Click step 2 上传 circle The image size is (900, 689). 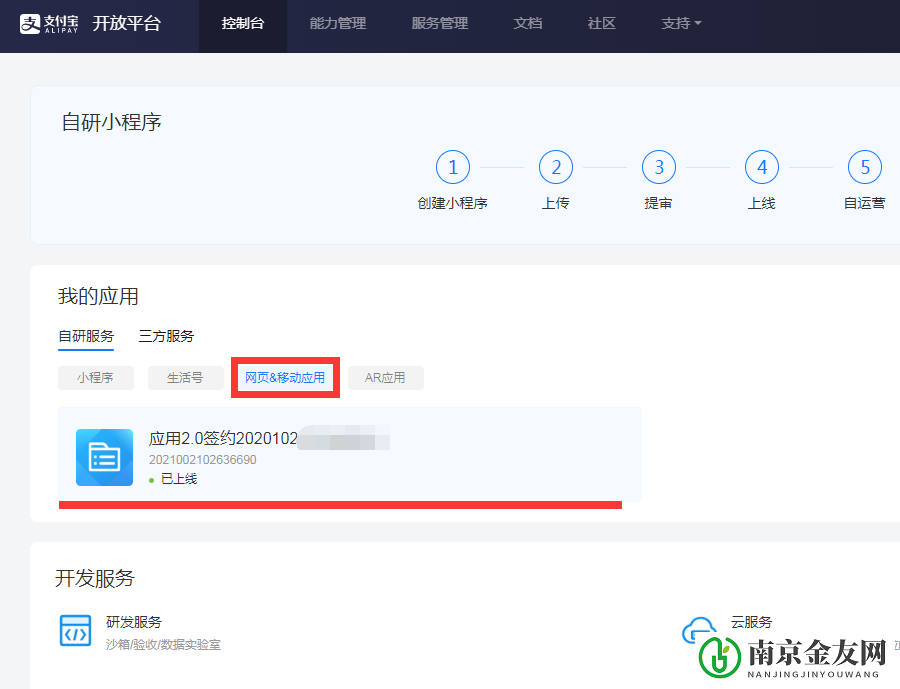(x=556, y=167)
